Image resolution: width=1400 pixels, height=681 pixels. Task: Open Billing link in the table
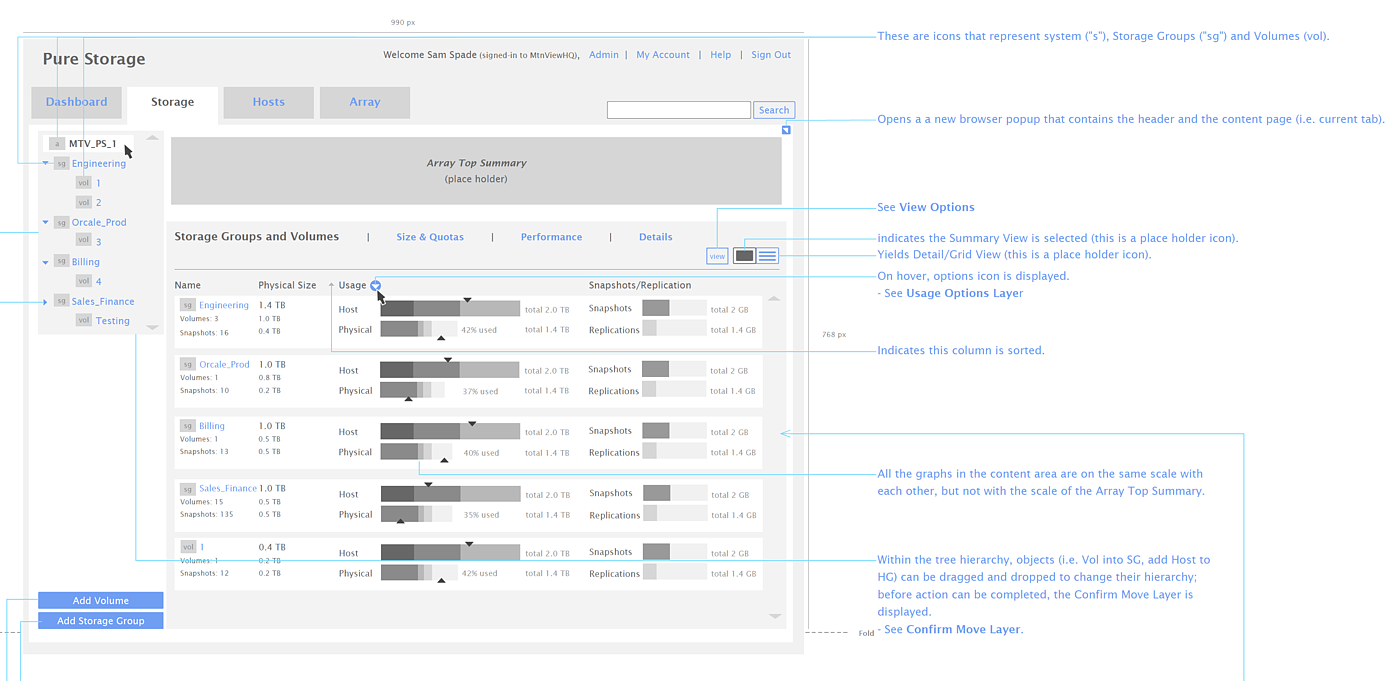click(212, 426)
